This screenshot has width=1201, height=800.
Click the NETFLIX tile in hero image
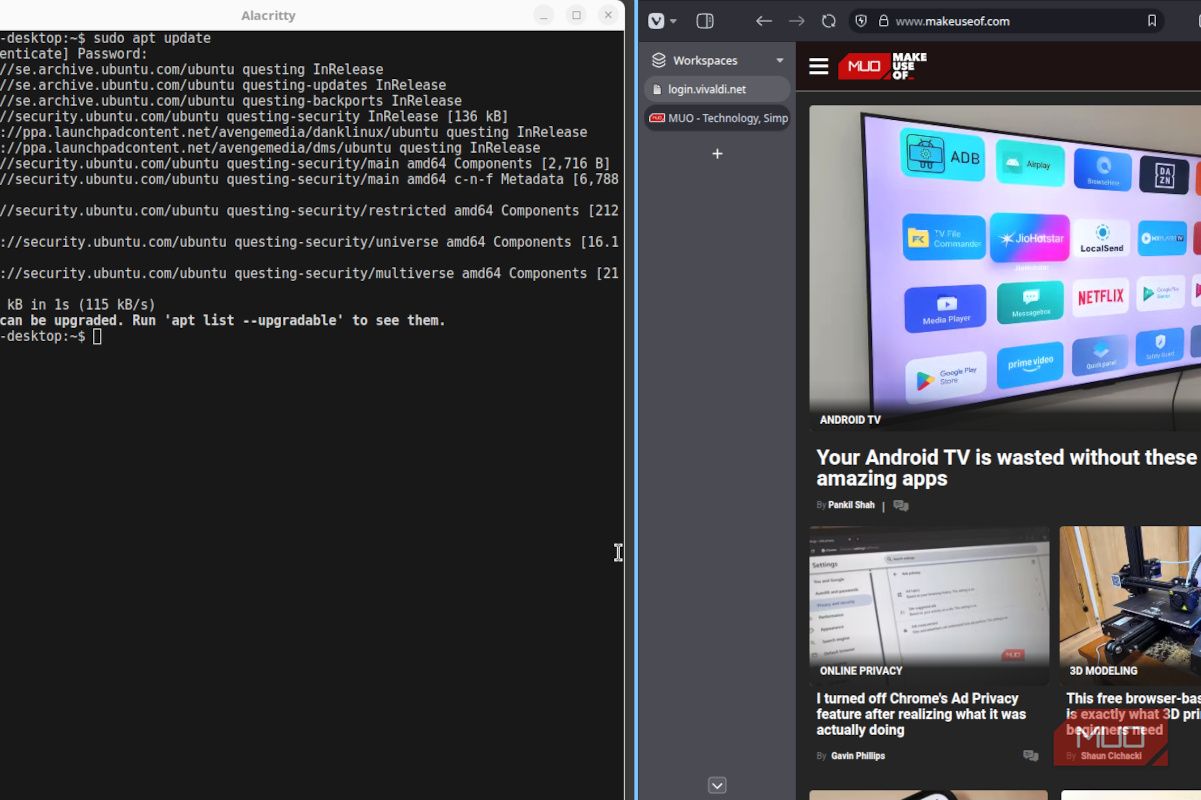pos(1100,297)
